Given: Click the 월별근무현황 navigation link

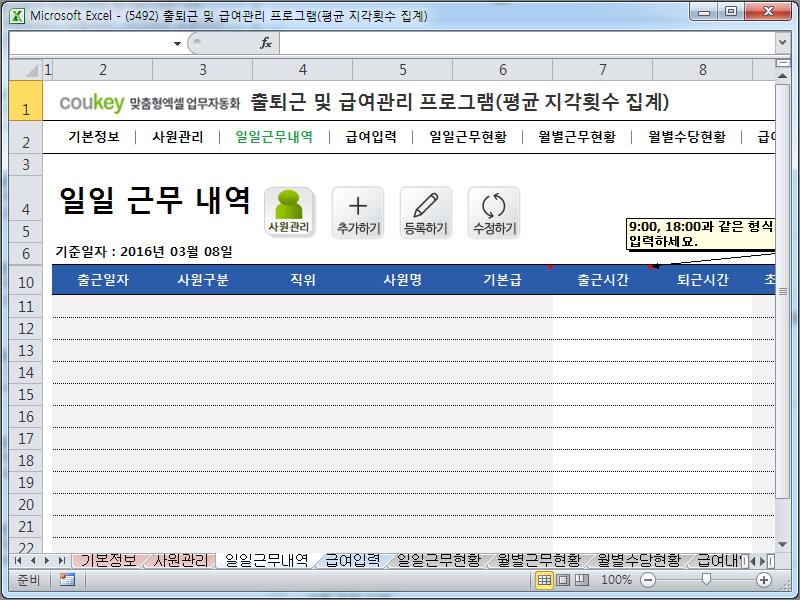Looking at the screenshot, I should [x=577, y=137].
